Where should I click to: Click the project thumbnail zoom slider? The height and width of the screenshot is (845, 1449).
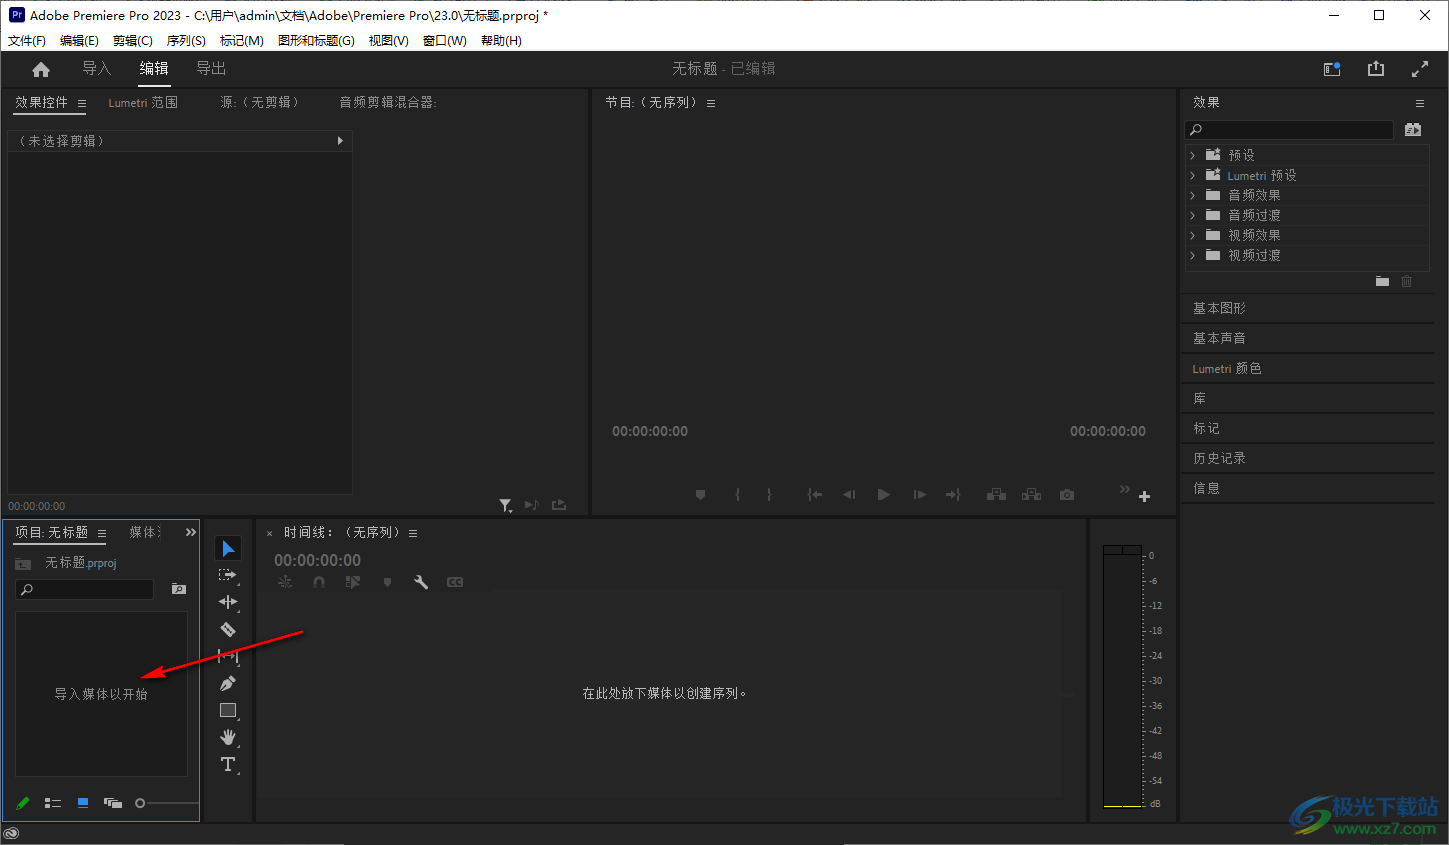(x=167, y=803)
